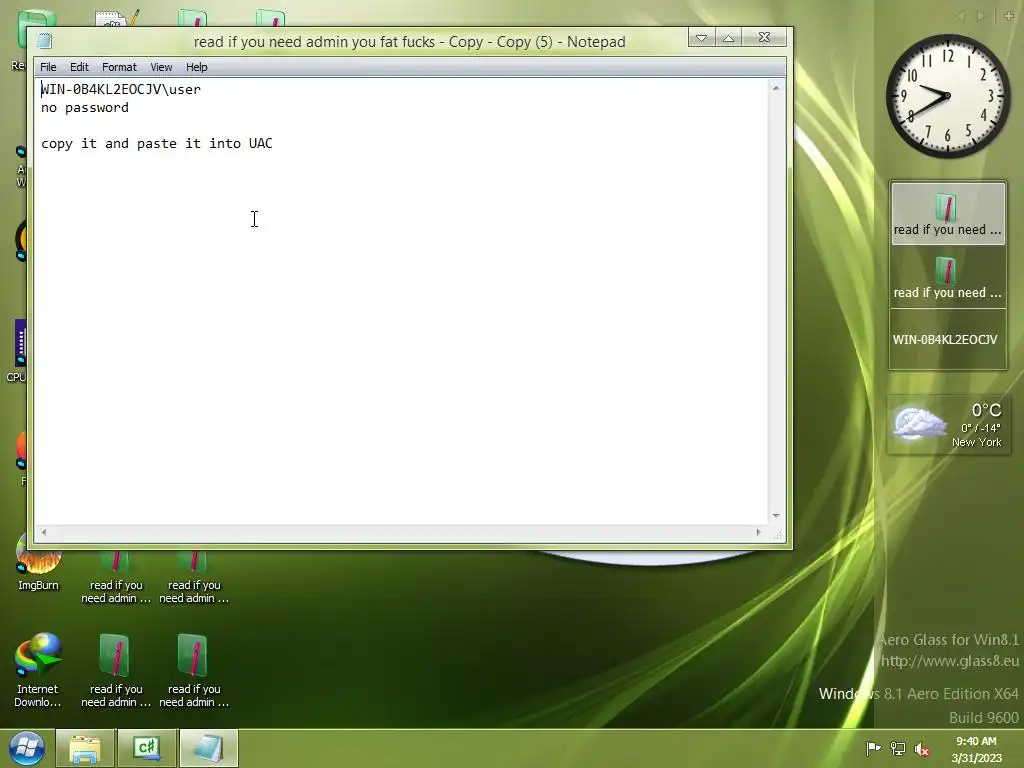Select the bottom-row right 'read if you need admin' file

tap(194, 671)
